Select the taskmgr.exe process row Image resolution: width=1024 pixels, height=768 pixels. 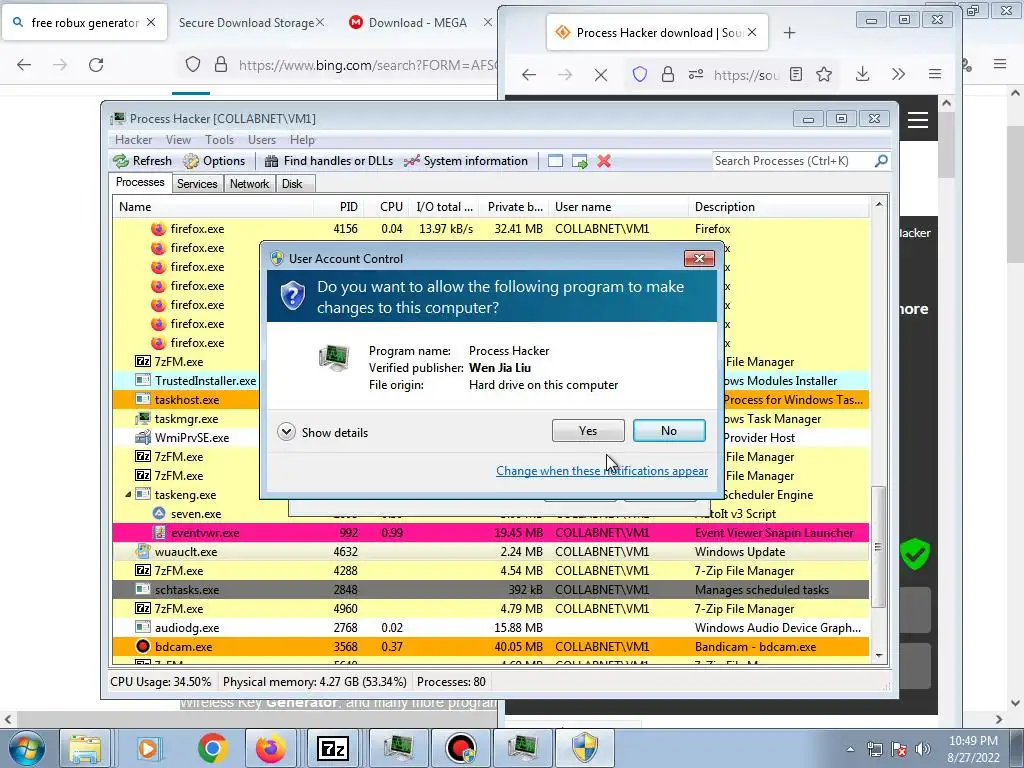490,418
